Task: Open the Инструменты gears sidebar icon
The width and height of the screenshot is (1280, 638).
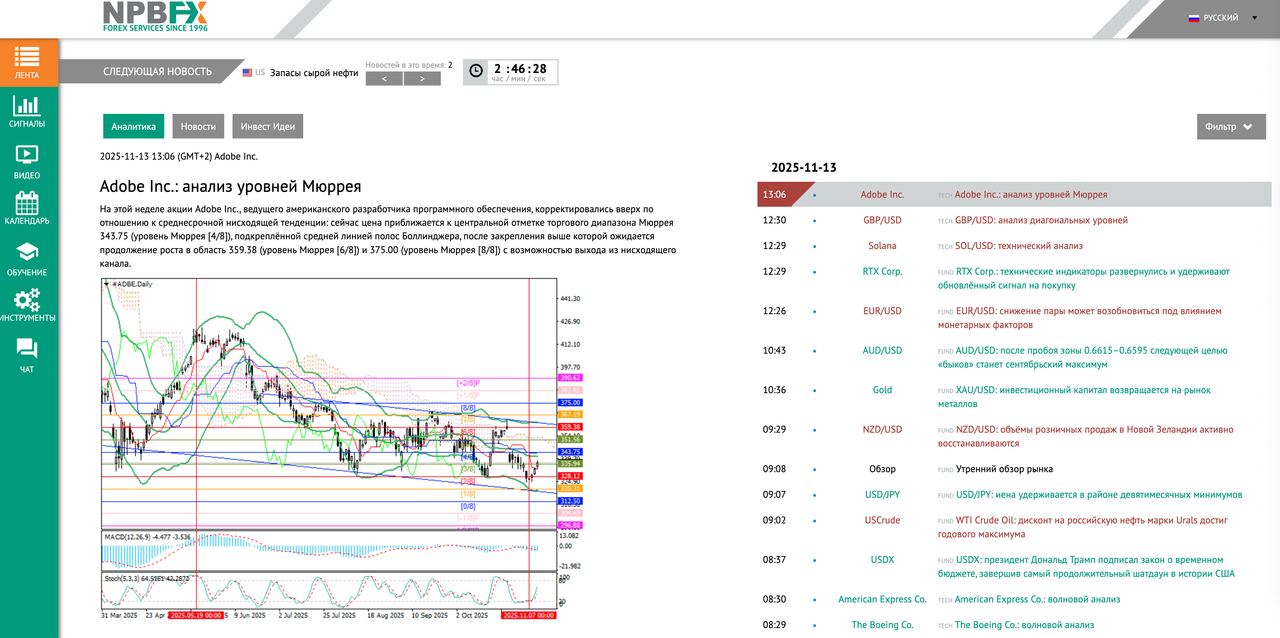Action: point(27,305)
